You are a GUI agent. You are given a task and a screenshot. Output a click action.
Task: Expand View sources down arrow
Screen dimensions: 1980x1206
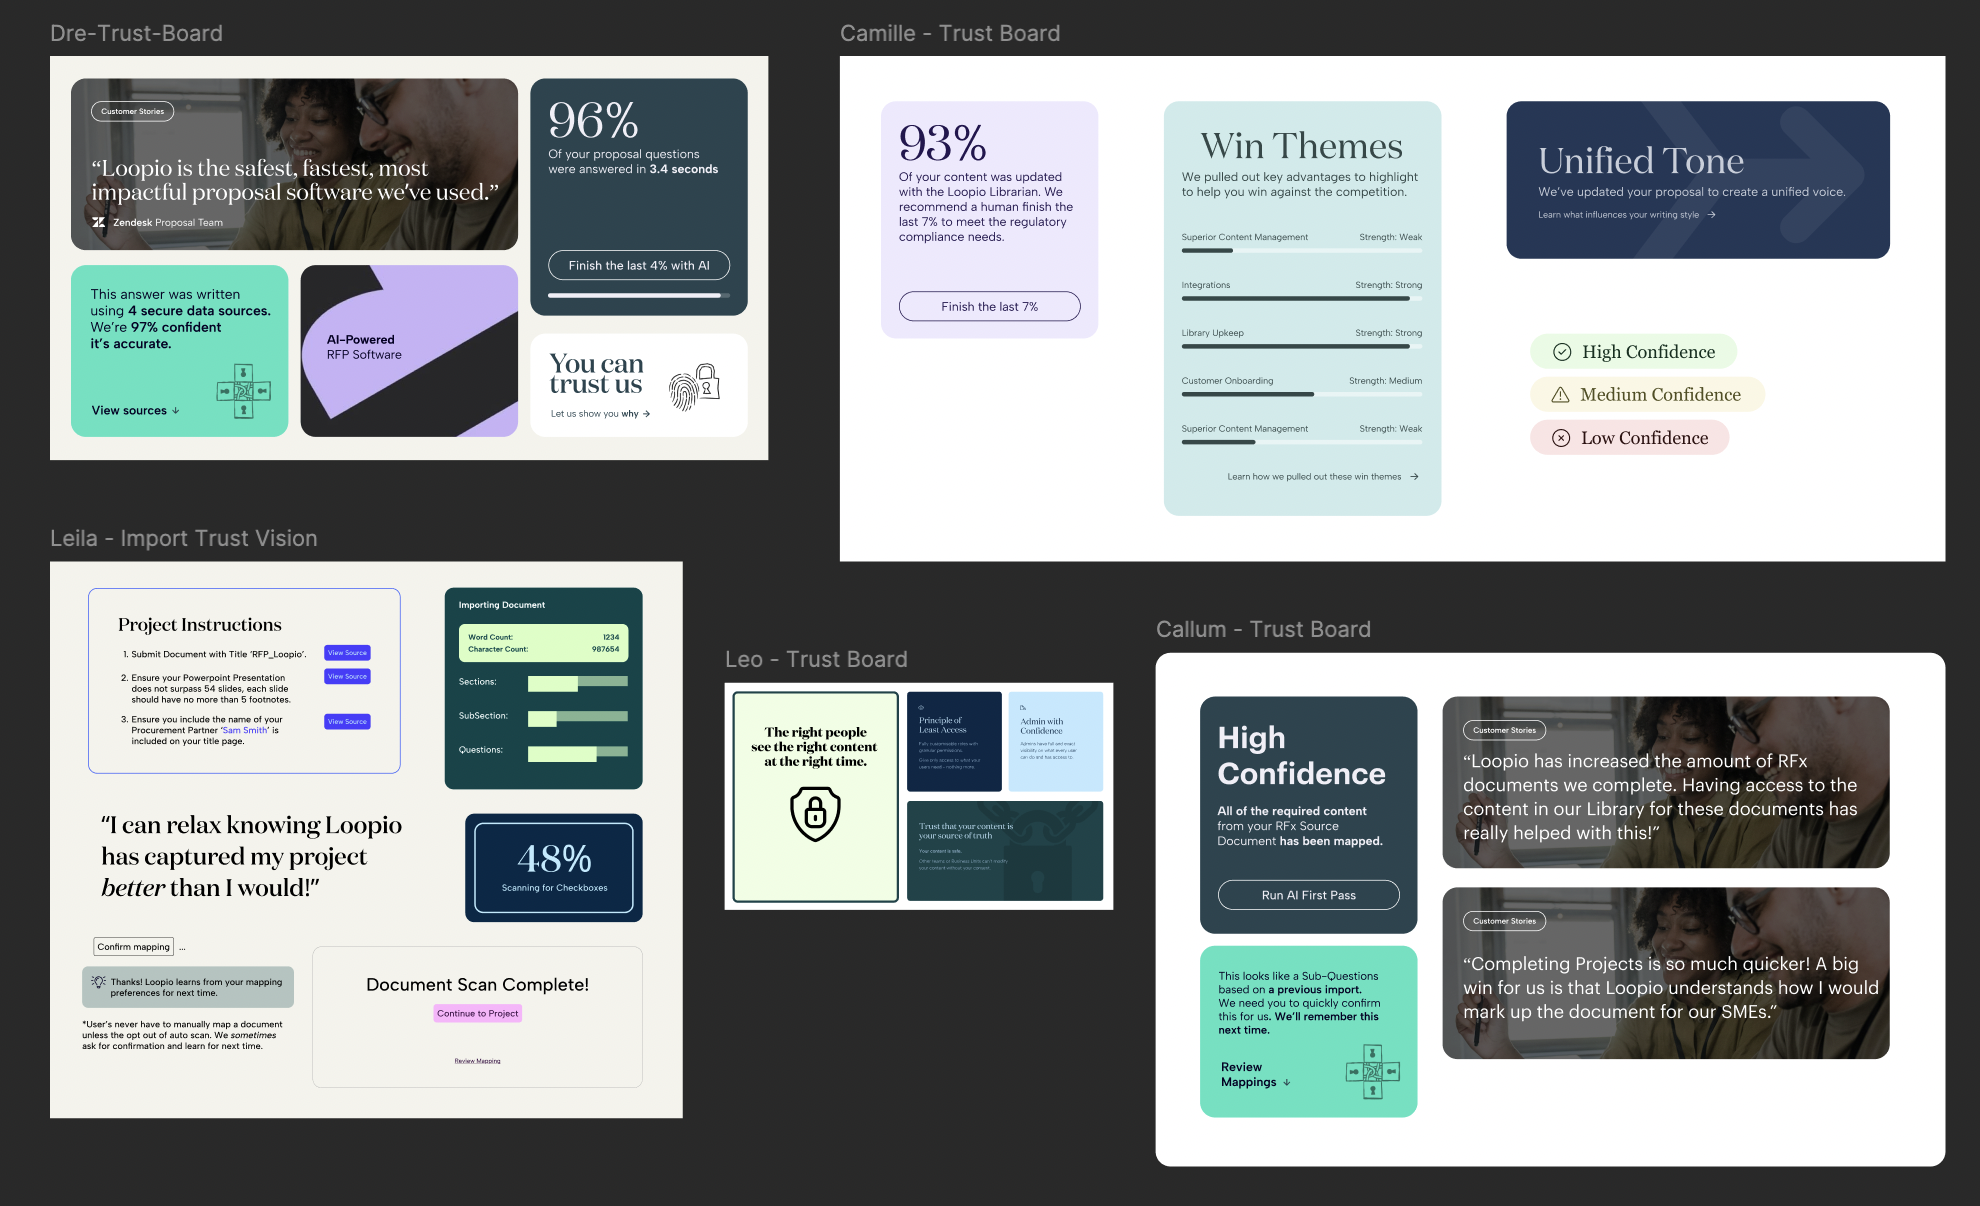176,411
